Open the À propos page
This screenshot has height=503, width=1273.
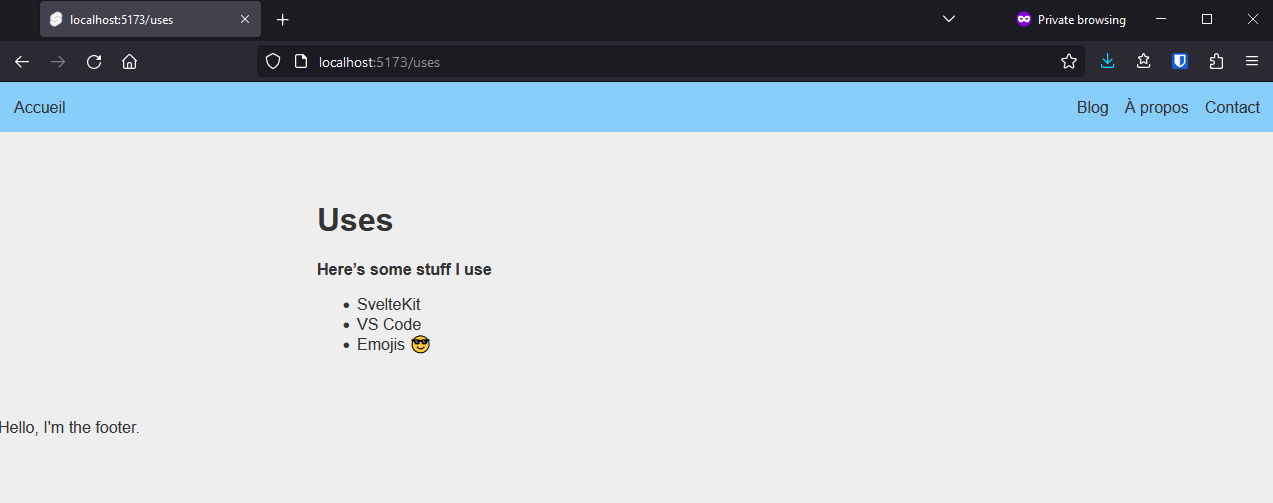1156,107
